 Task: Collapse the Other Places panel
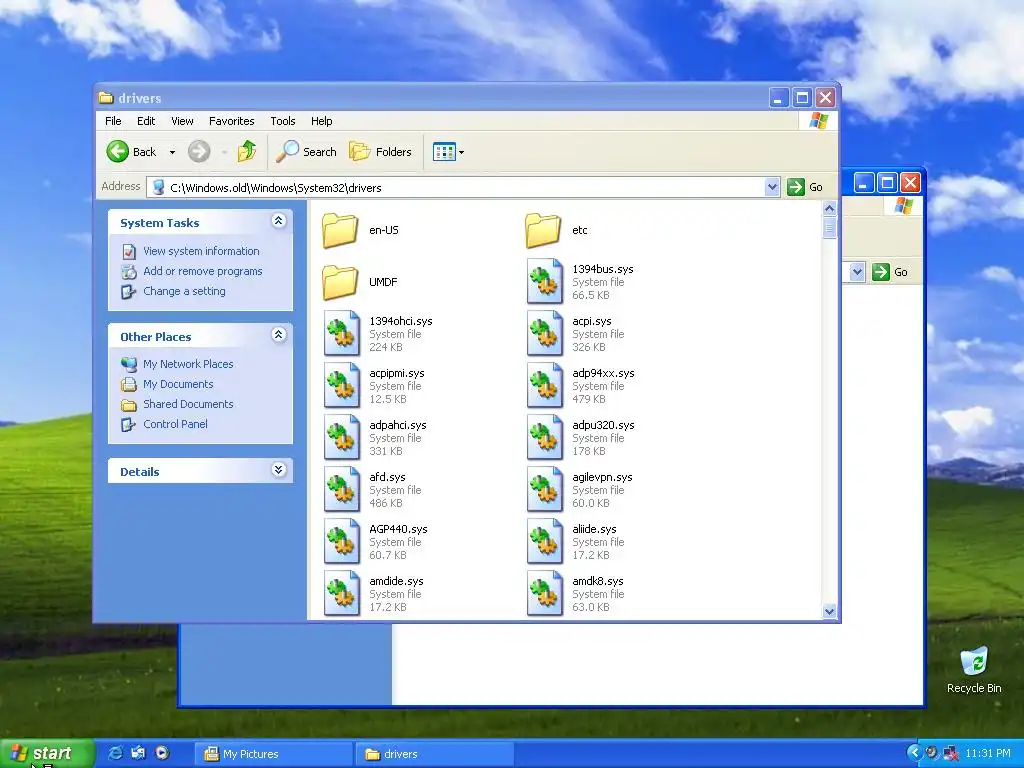point(279,335)
